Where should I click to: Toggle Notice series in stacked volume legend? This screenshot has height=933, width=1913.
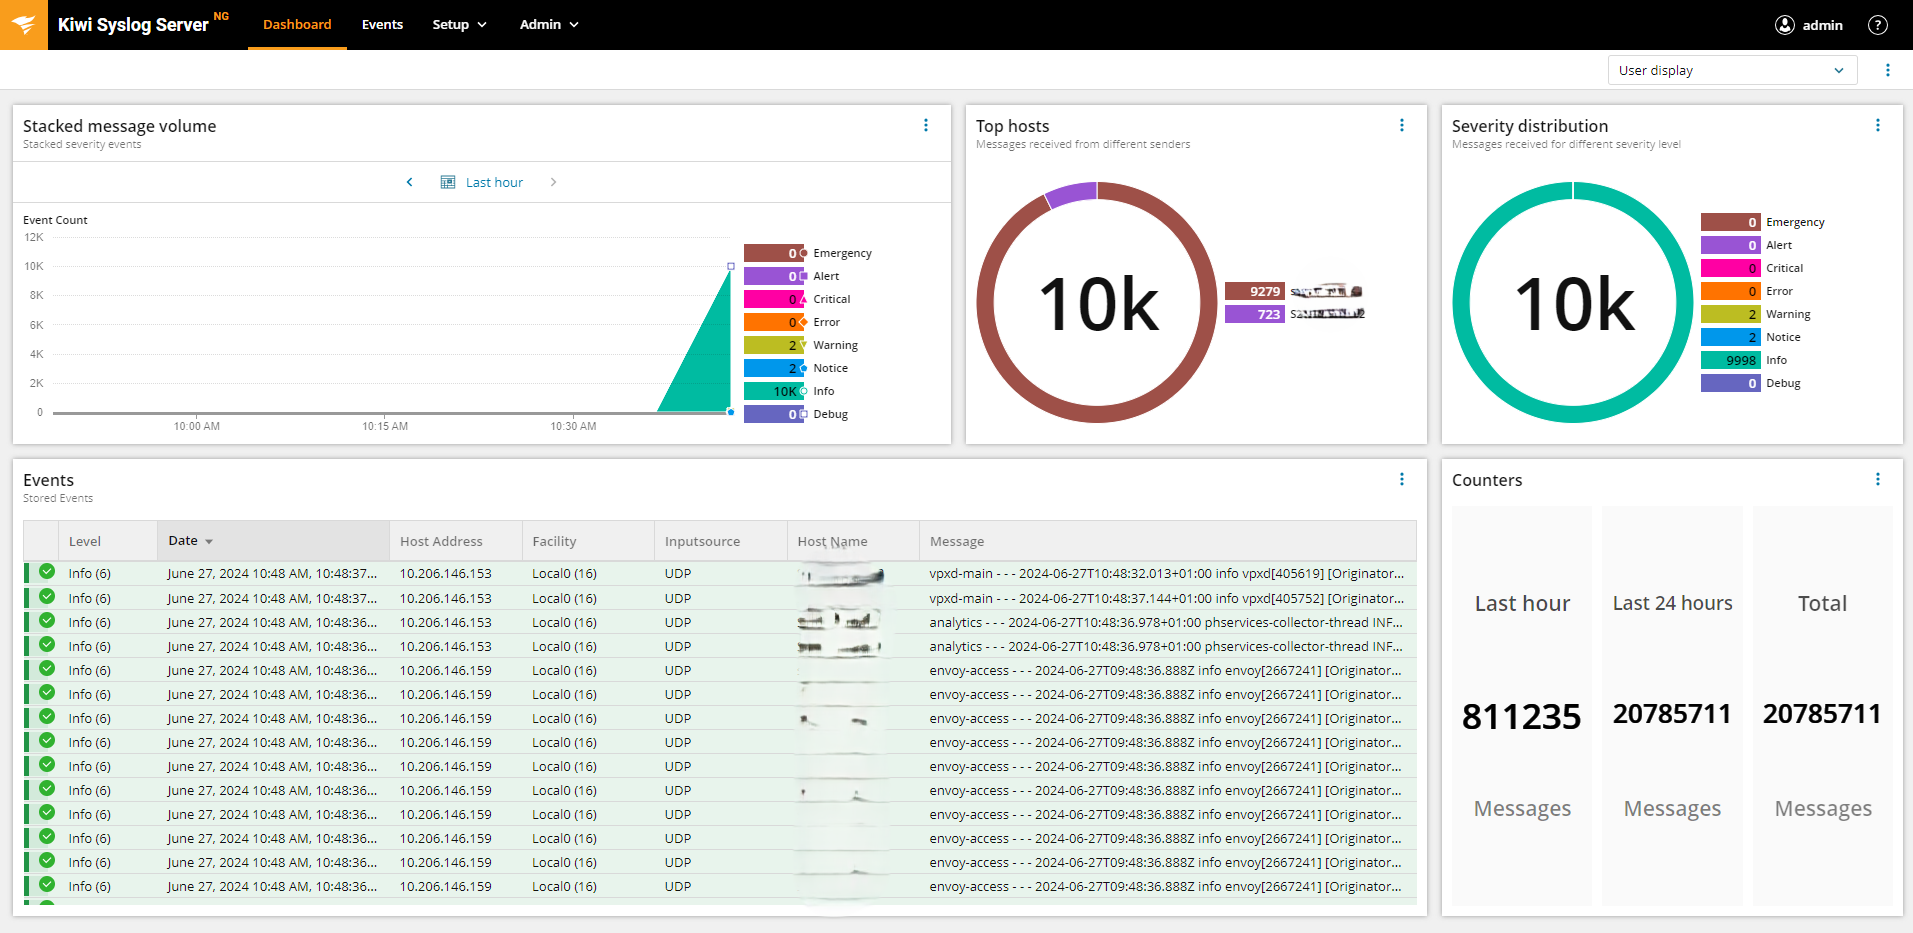[x=796, y=369]
